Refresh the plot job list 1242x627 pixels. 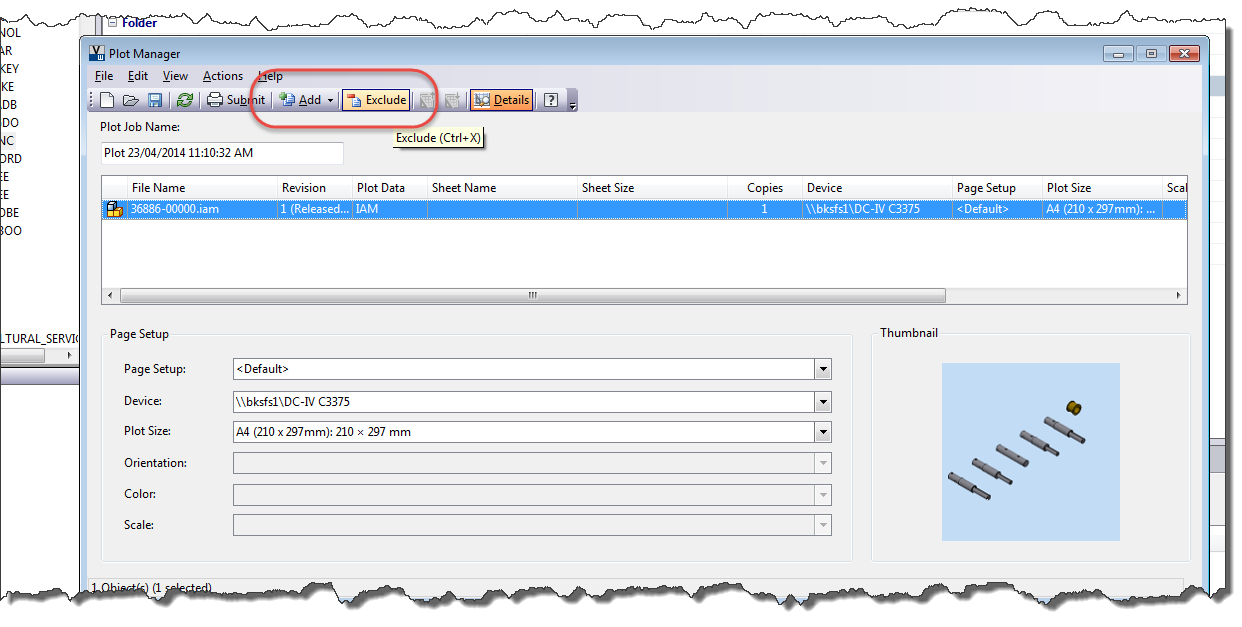click(185, 99)
